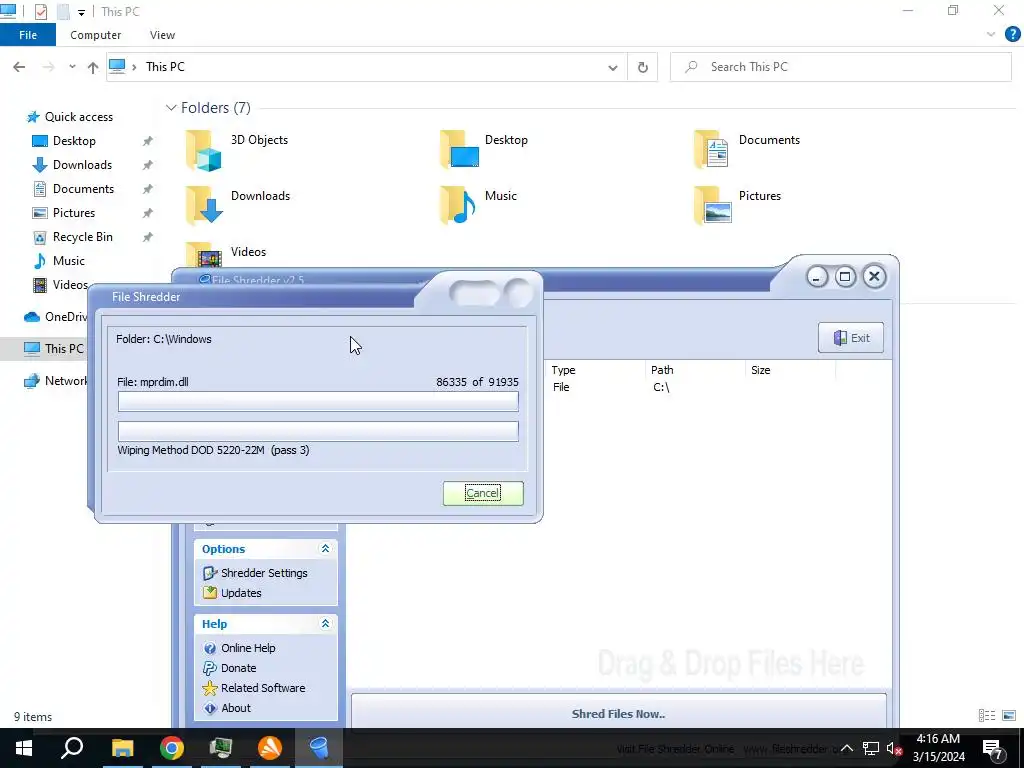Open the Windows Start menu
This screenshot has height=768, width=1024.
click(24, 748)
